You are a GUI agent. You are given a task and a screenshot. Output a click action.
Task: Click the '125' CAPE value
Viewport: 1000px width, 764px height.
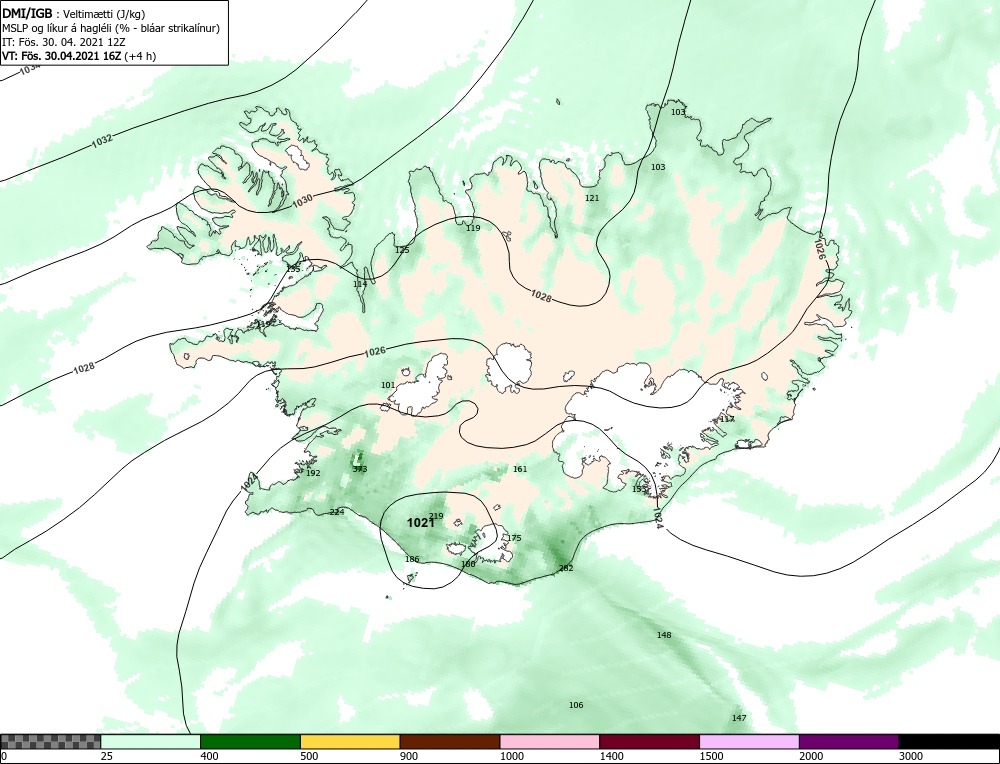coord(402,251)
